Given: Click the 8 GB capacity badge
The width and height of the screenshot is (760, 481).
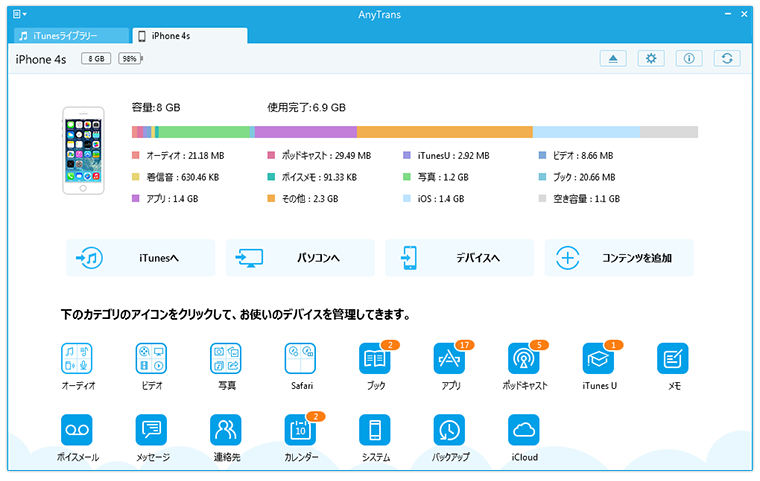Looking at the screenshot, I should pyautogui.click(x=96, y=59).
